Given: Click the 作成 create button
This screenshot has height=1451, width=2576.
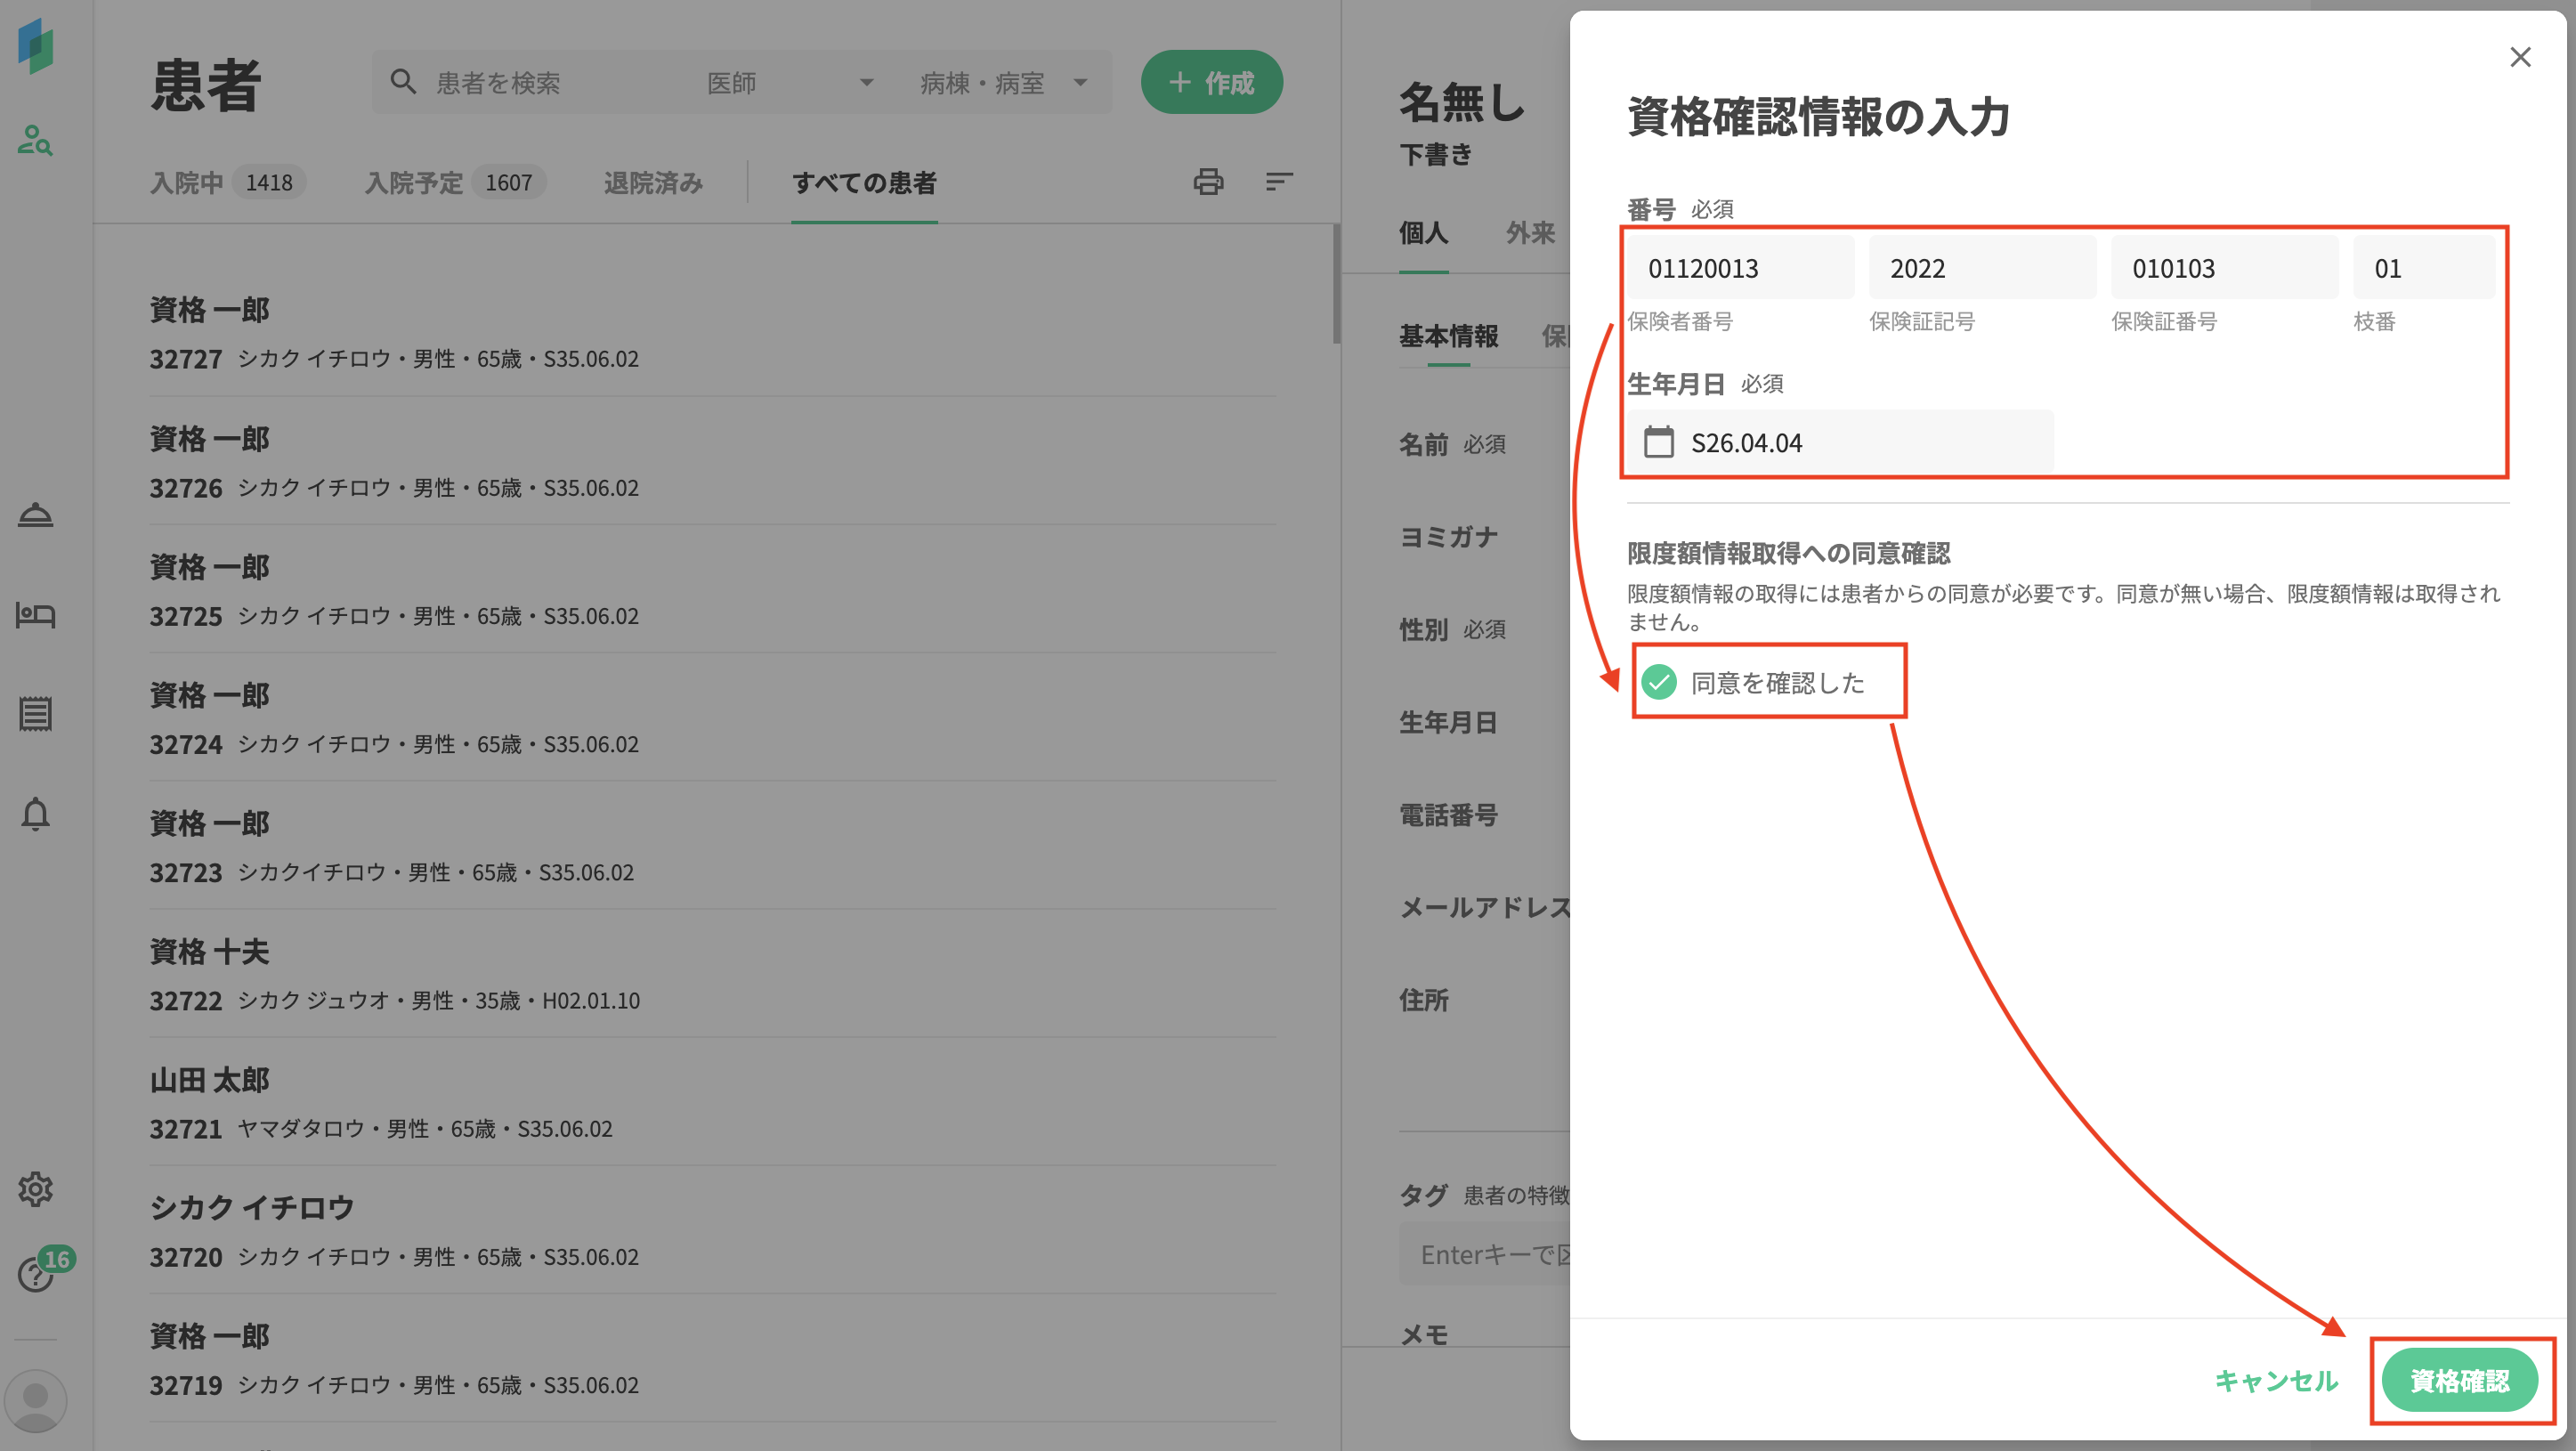Looking at the screenshot, I should tap(1211, 82).
